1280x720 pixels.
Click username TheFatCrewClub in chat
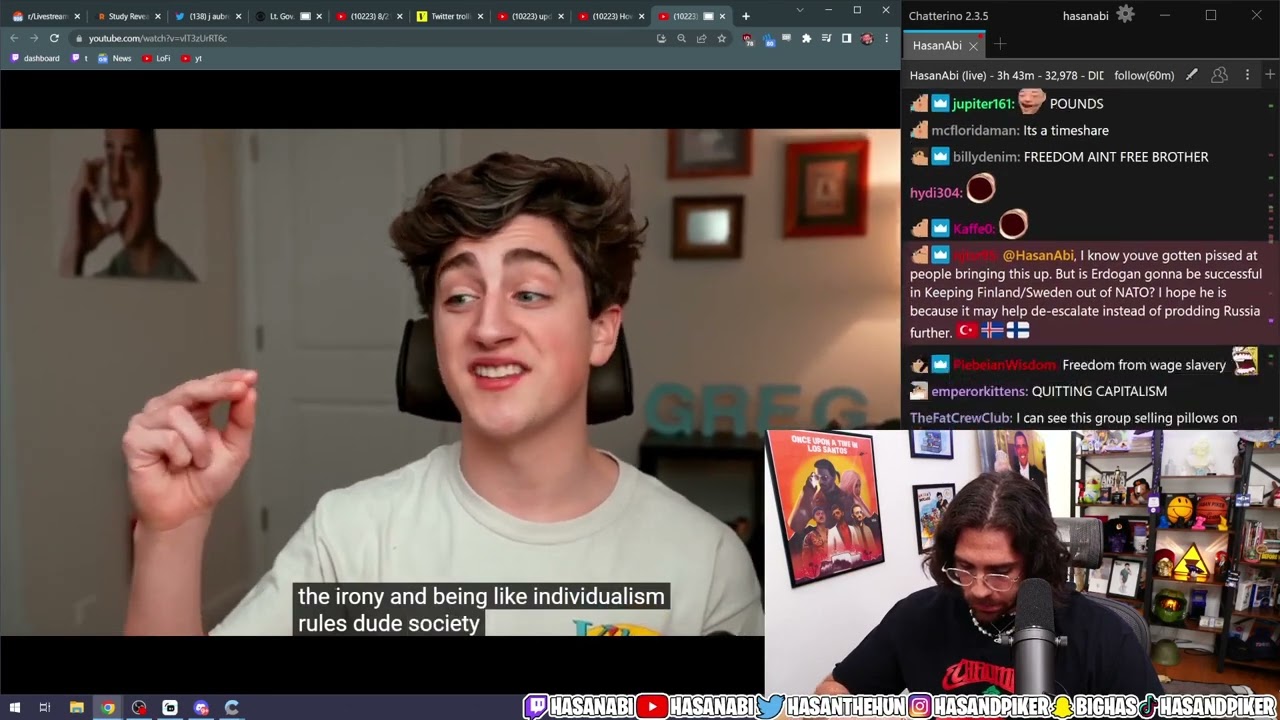[960, 418]
